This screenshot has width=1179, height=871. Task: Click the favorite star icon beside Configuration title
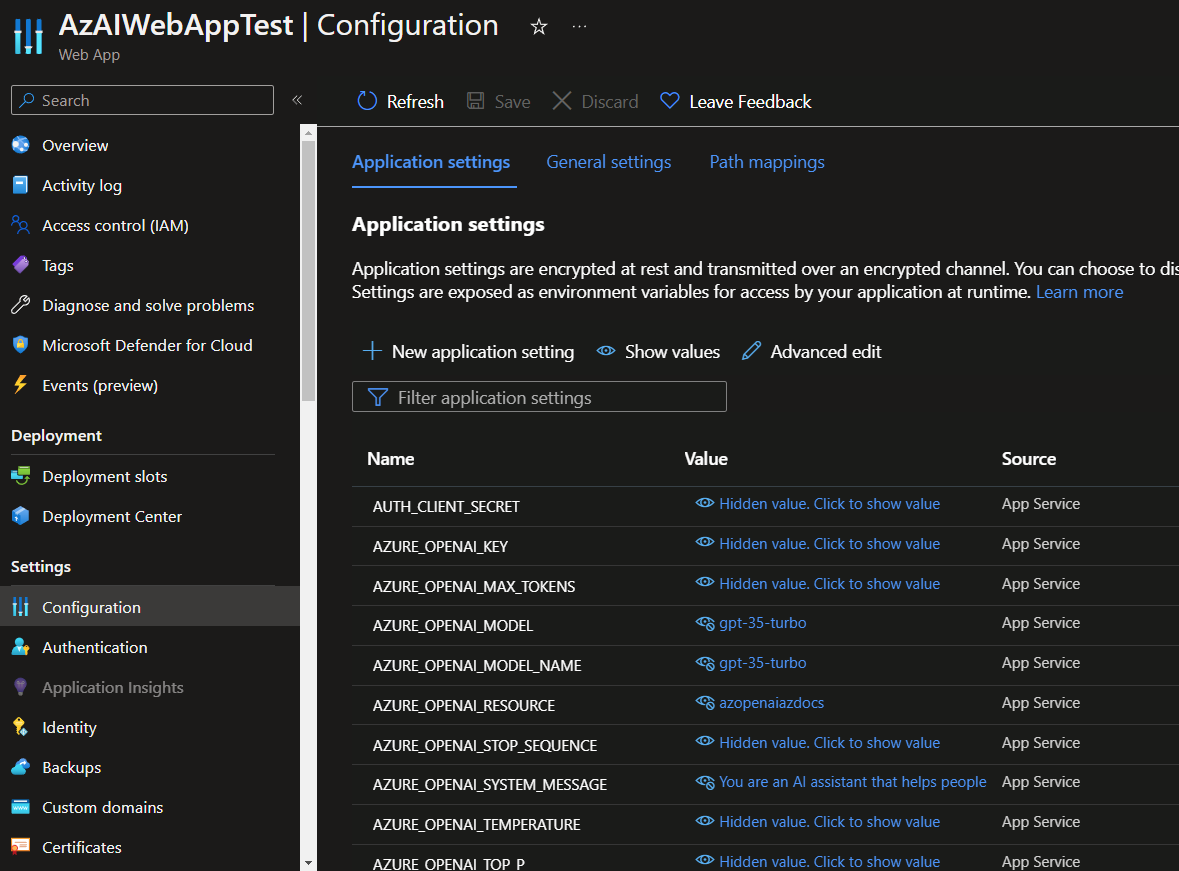tap(538, 27)
